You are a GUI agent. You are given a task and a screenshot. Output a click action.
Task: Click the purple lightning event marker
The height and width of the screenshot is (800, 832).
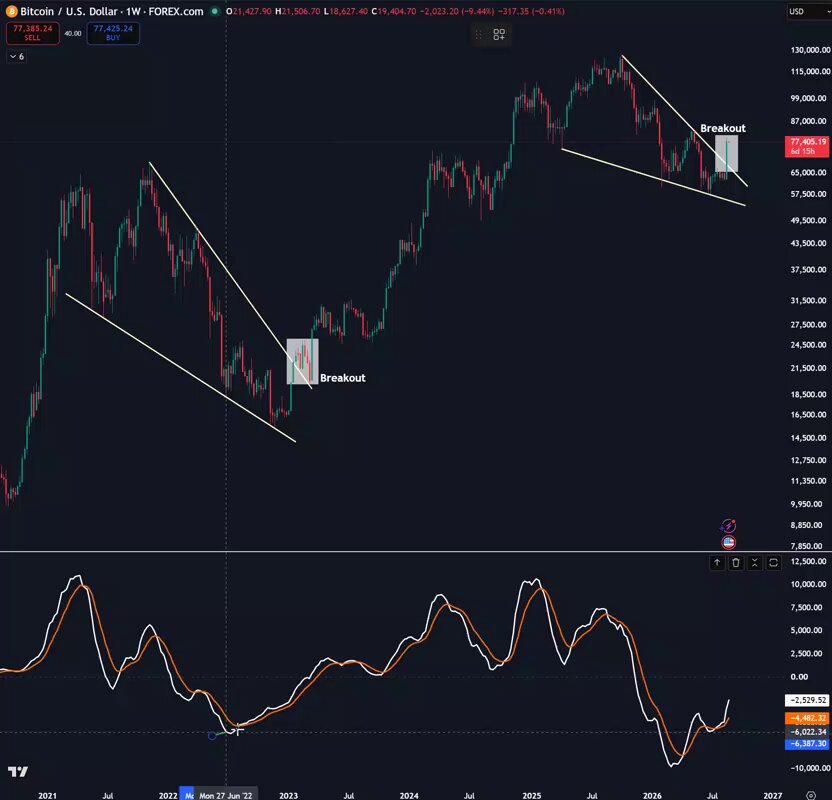click(x=729, y=526)
